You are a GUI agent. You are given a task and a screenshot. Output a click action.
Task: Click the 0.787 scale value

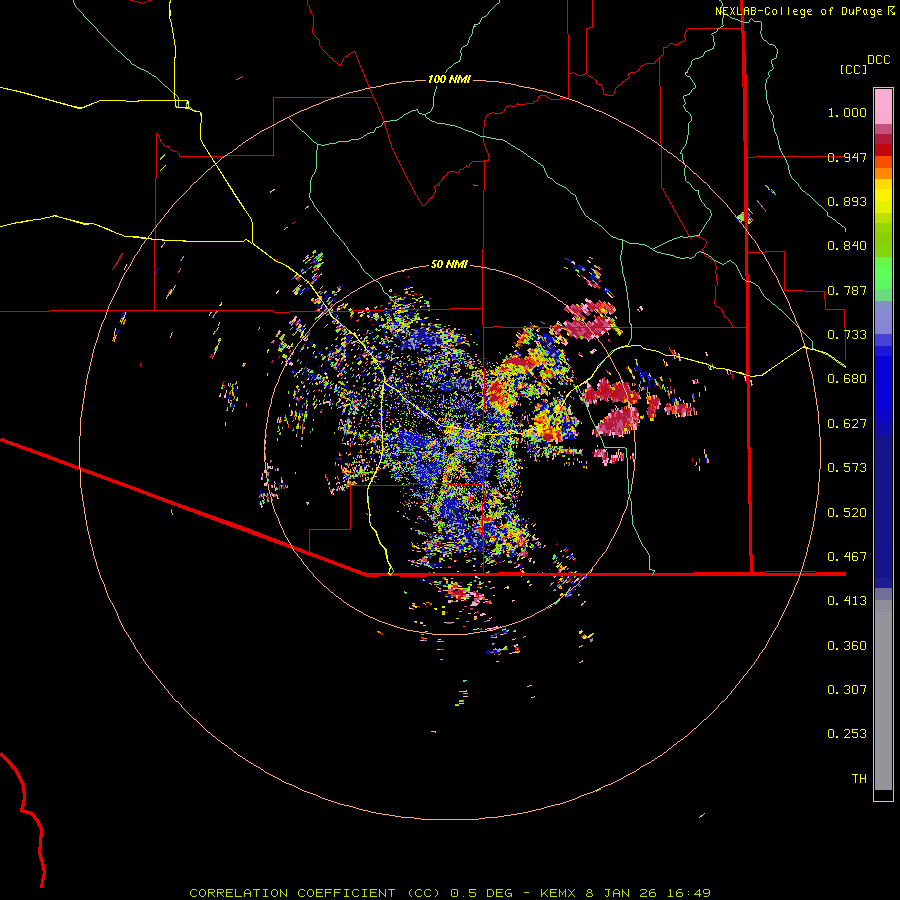pyautogui.click(x=847, y=290)
